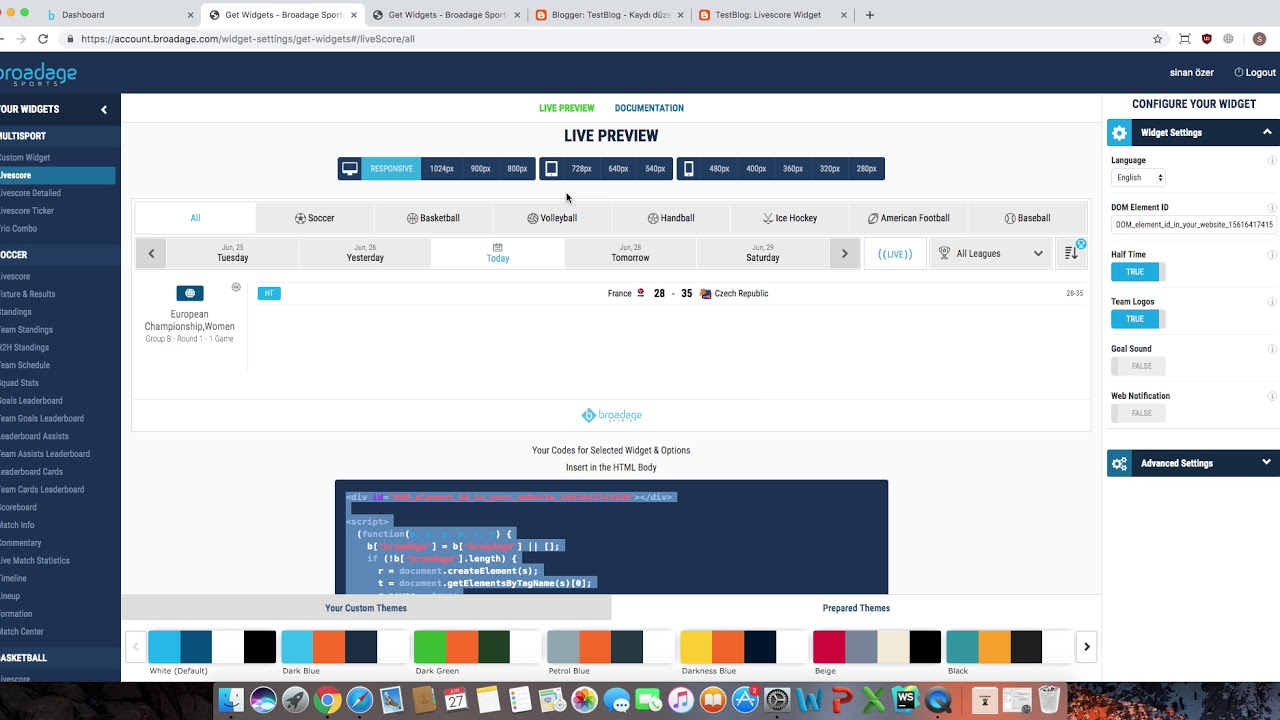Viewport: 1280px width, 720px height.
Task: Open Chrome from the dock
Action: [327, 700]
